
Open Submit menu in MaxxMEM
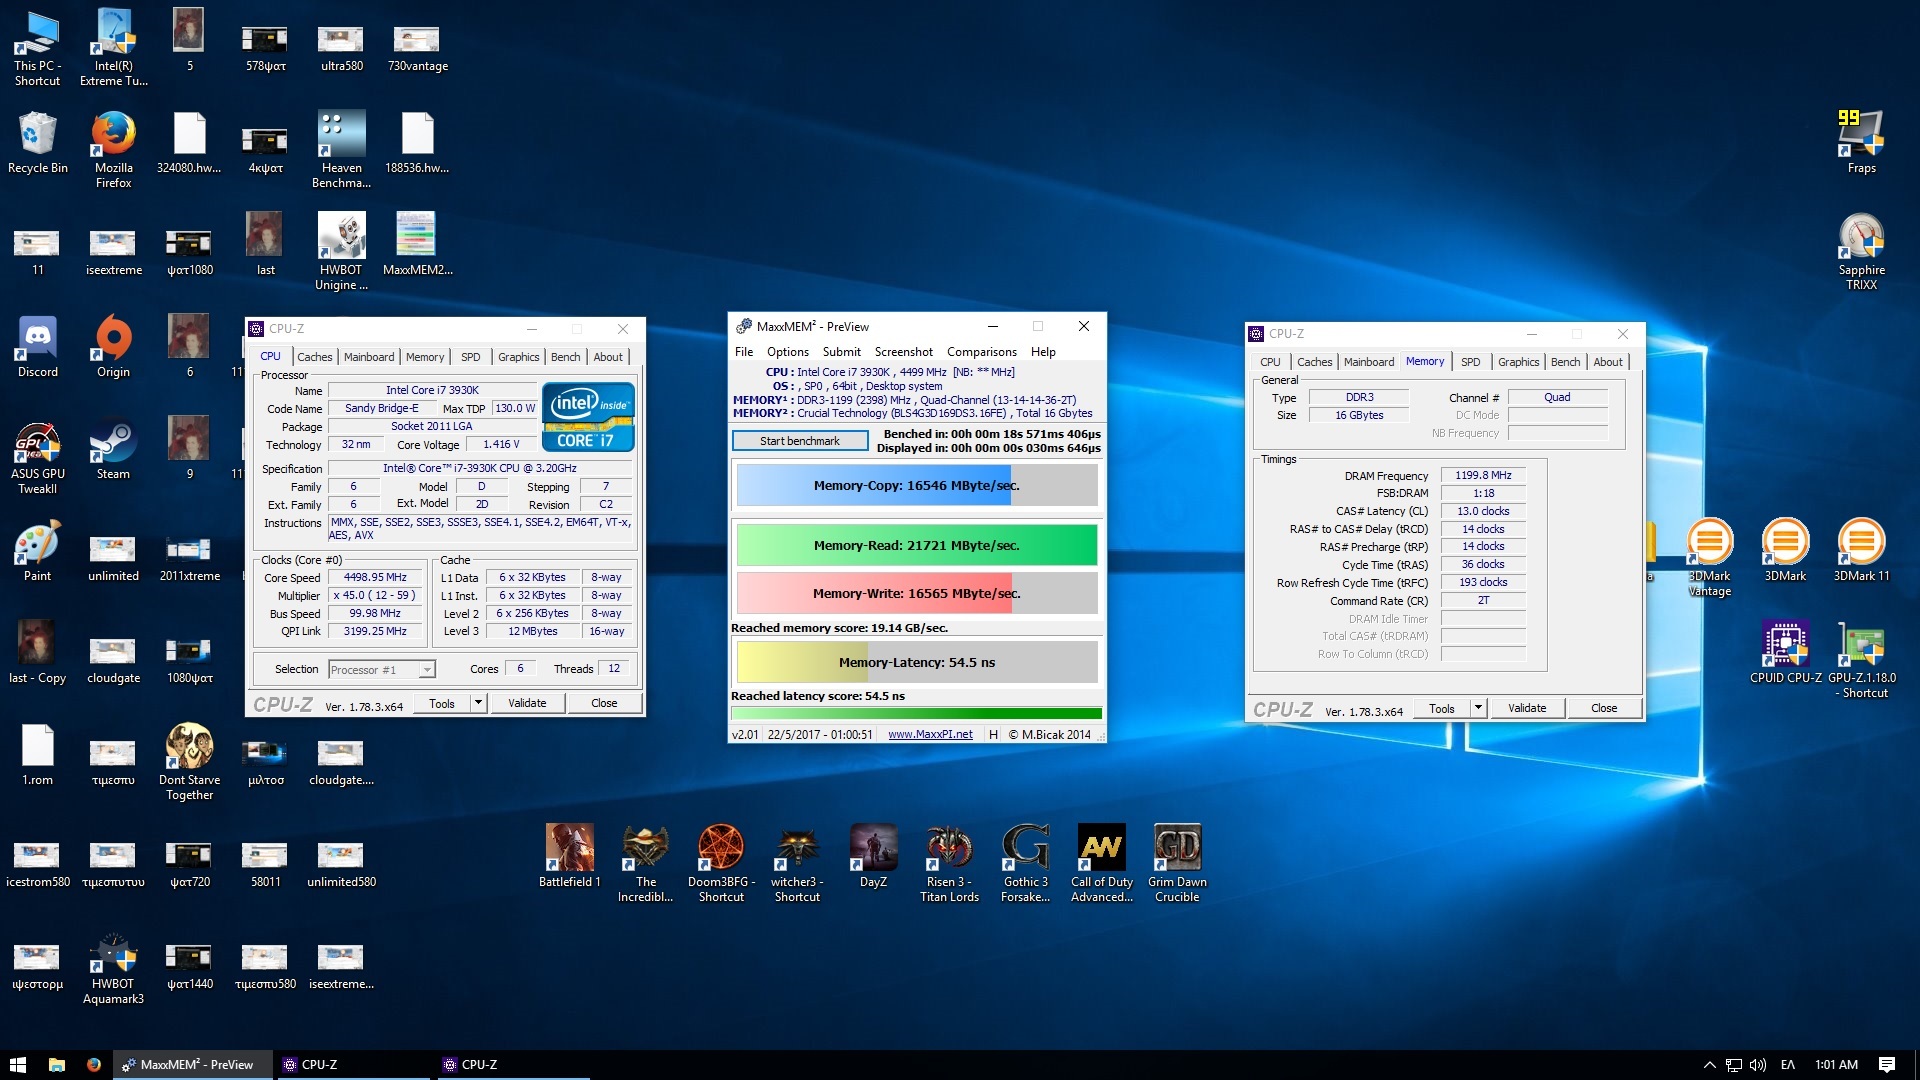tap(841, 352)
